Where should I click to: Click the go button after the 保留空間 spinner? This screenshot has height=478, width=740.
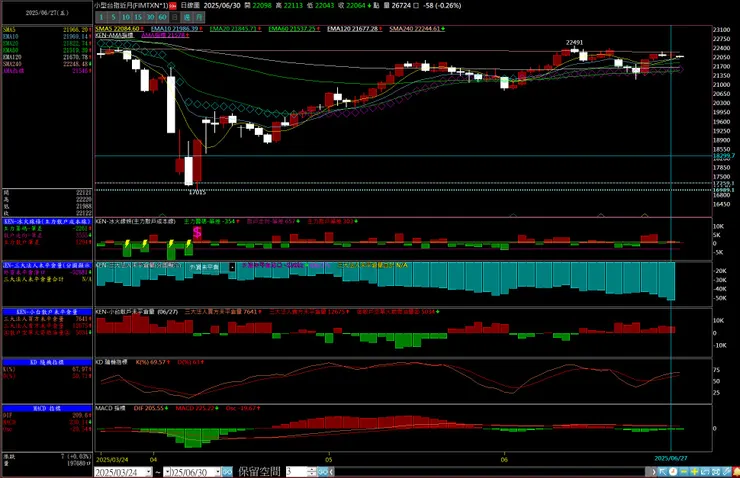[322, 471]
